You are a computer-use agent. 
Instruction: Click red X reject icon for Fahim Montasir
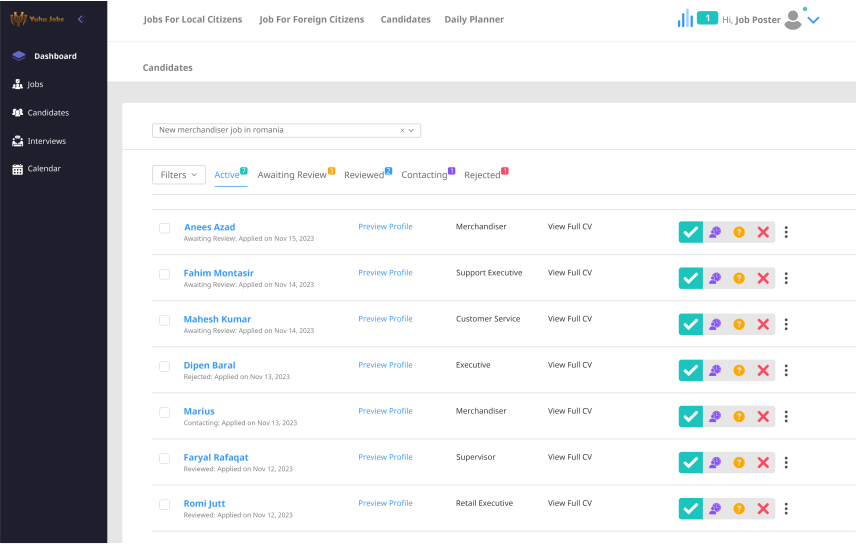tap(763, 278)
